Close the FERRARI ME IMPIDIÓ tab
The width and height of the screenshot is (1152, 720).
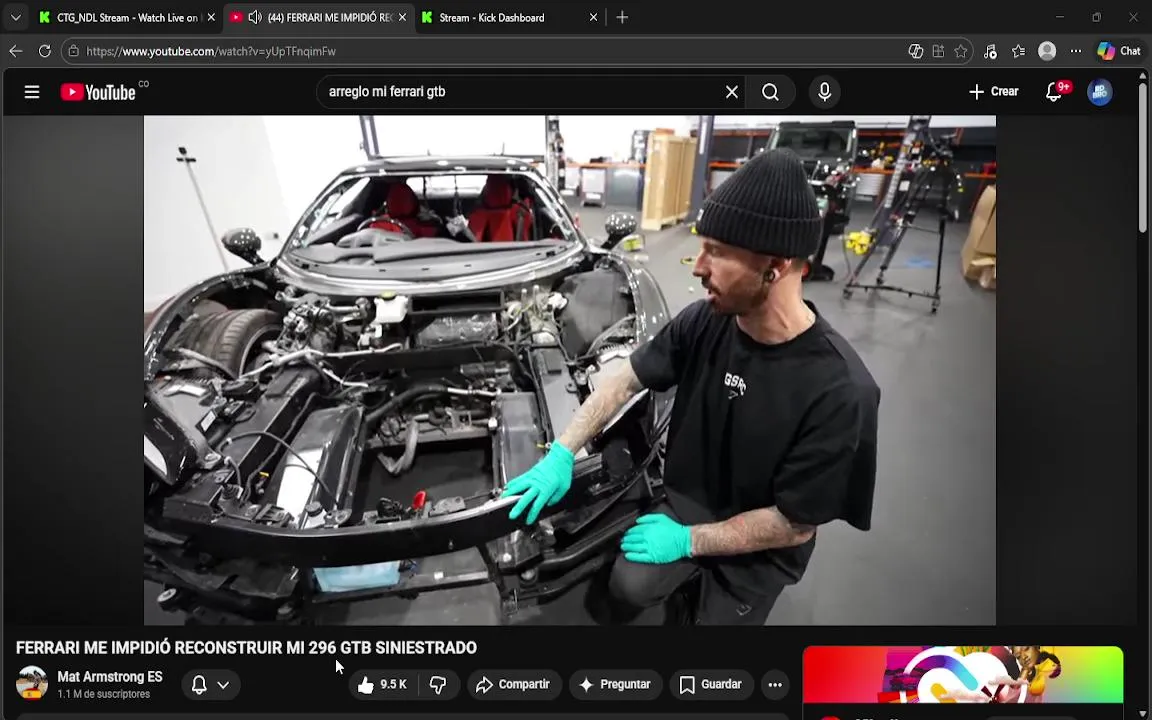pyautogui.click(x=402, y=18)
